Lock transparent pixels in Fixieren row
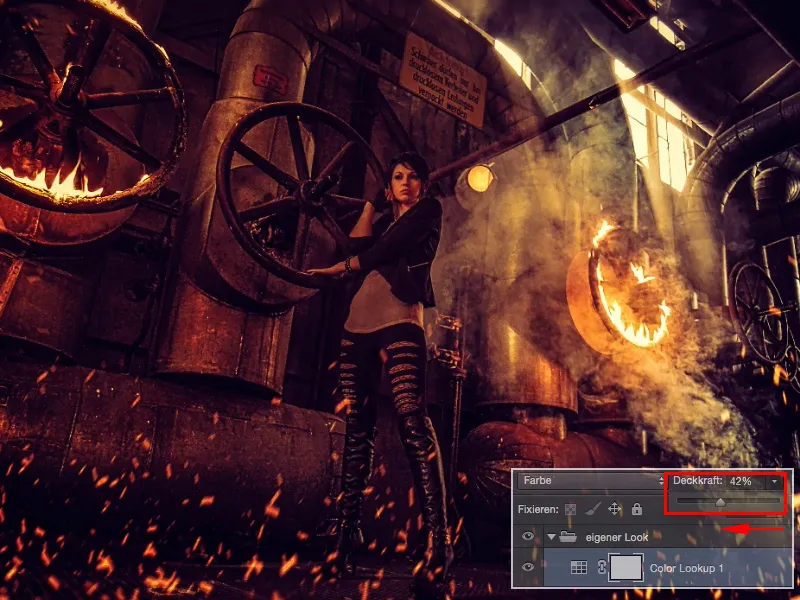Image resolution: width=800 pixels, height=600 pixels. [x=570, y=509]
